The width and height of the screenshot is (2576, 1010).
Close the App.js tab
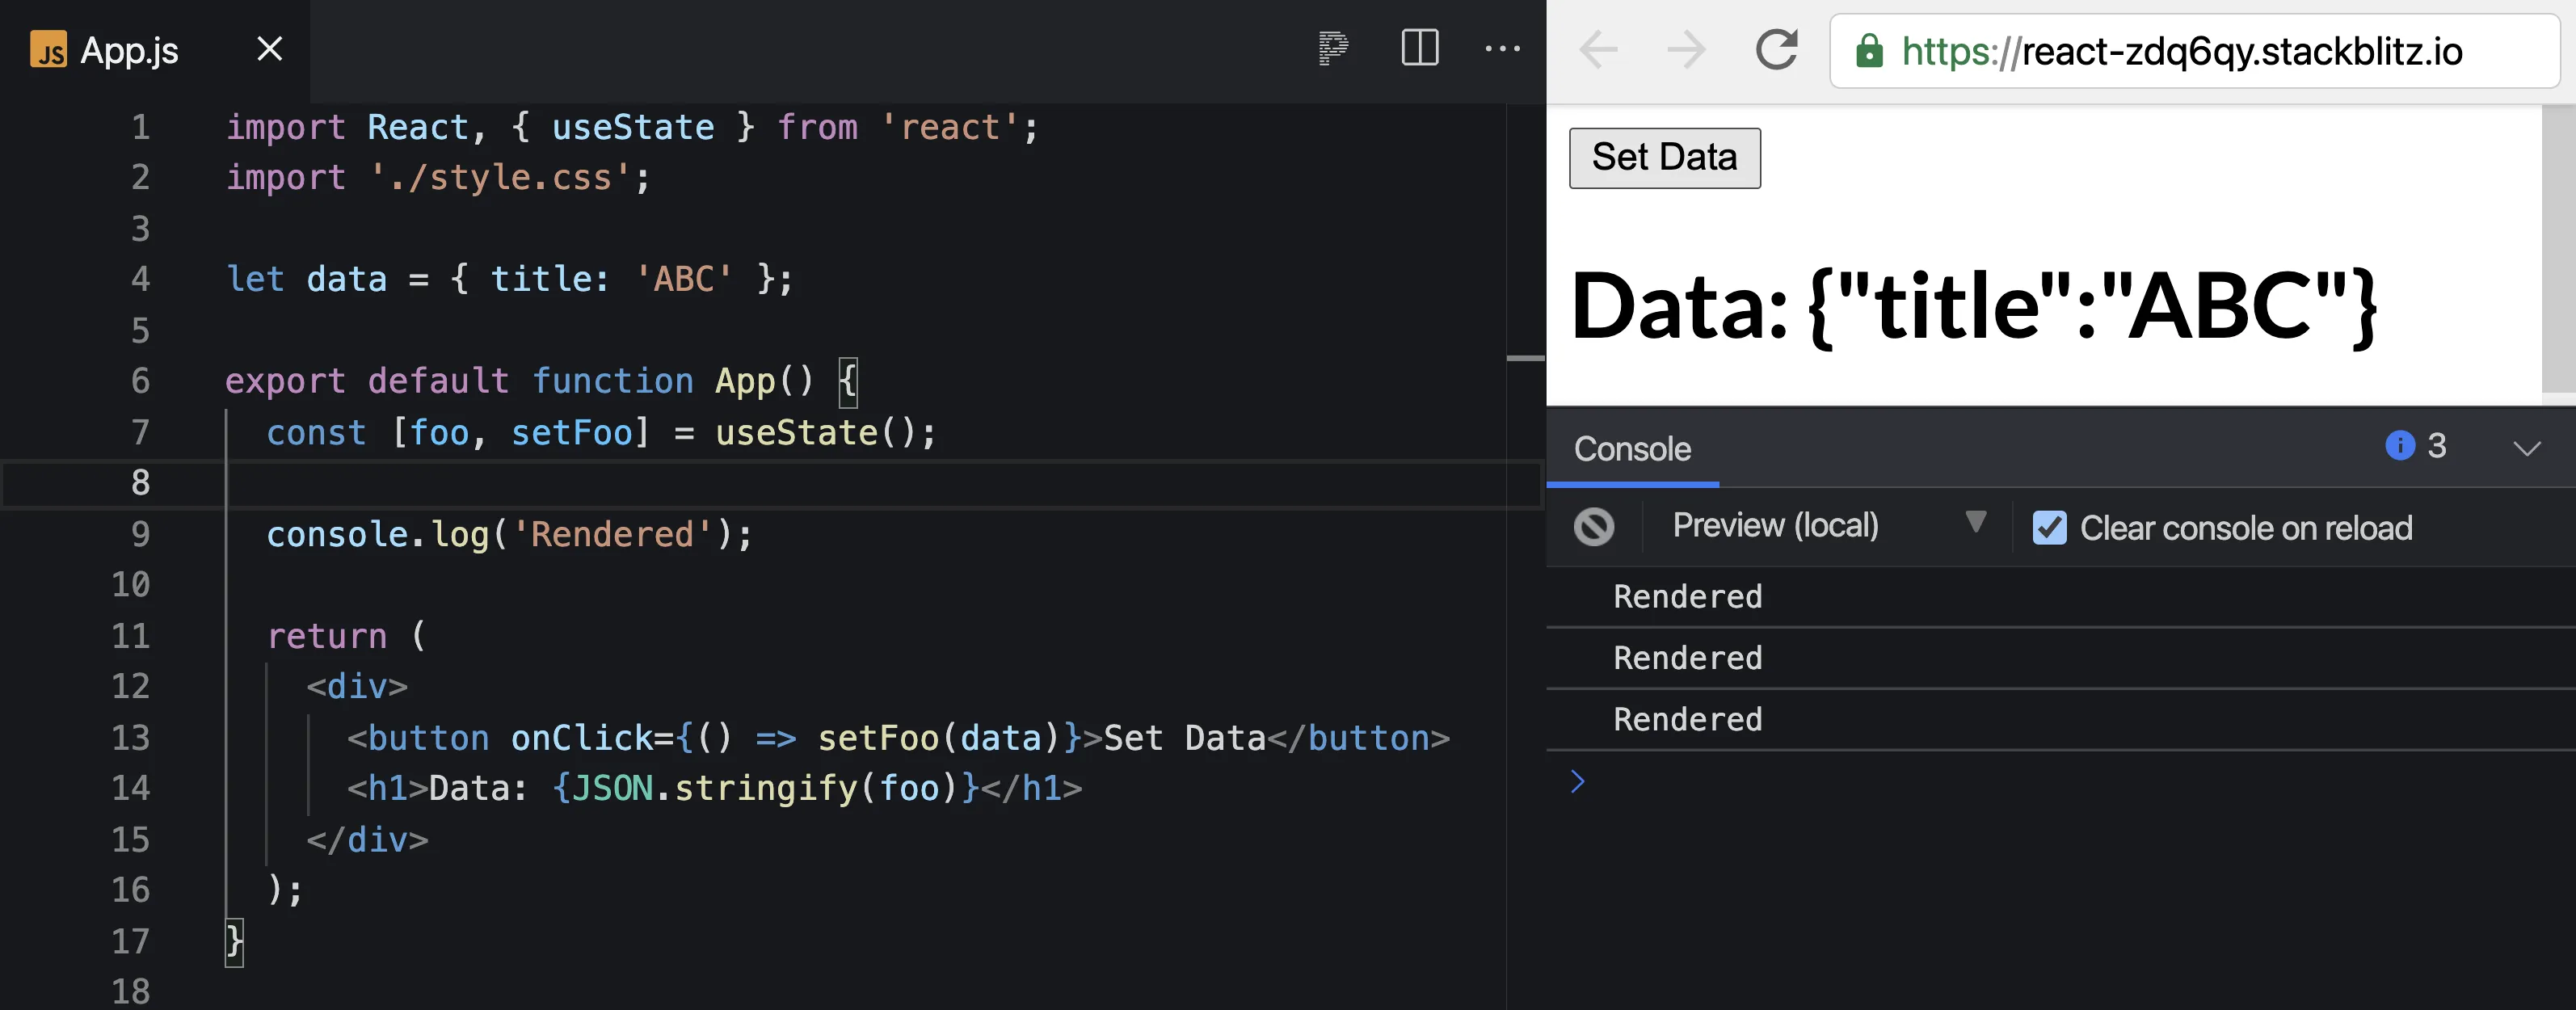point(270,49)
